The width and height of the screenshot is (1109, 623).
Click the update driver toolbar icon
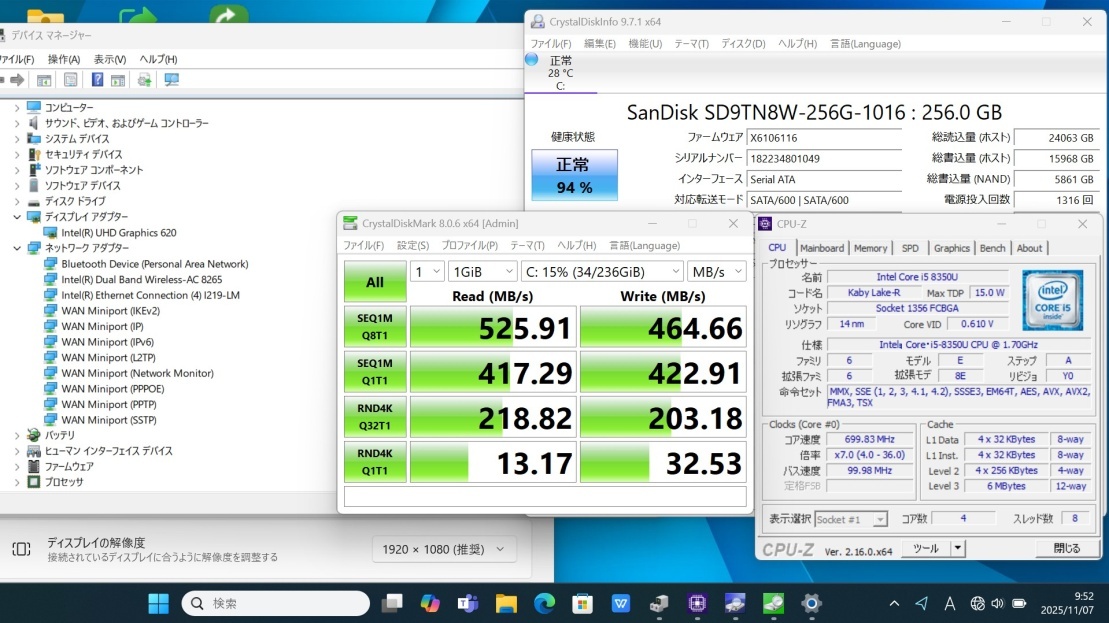tap(145, 80)
